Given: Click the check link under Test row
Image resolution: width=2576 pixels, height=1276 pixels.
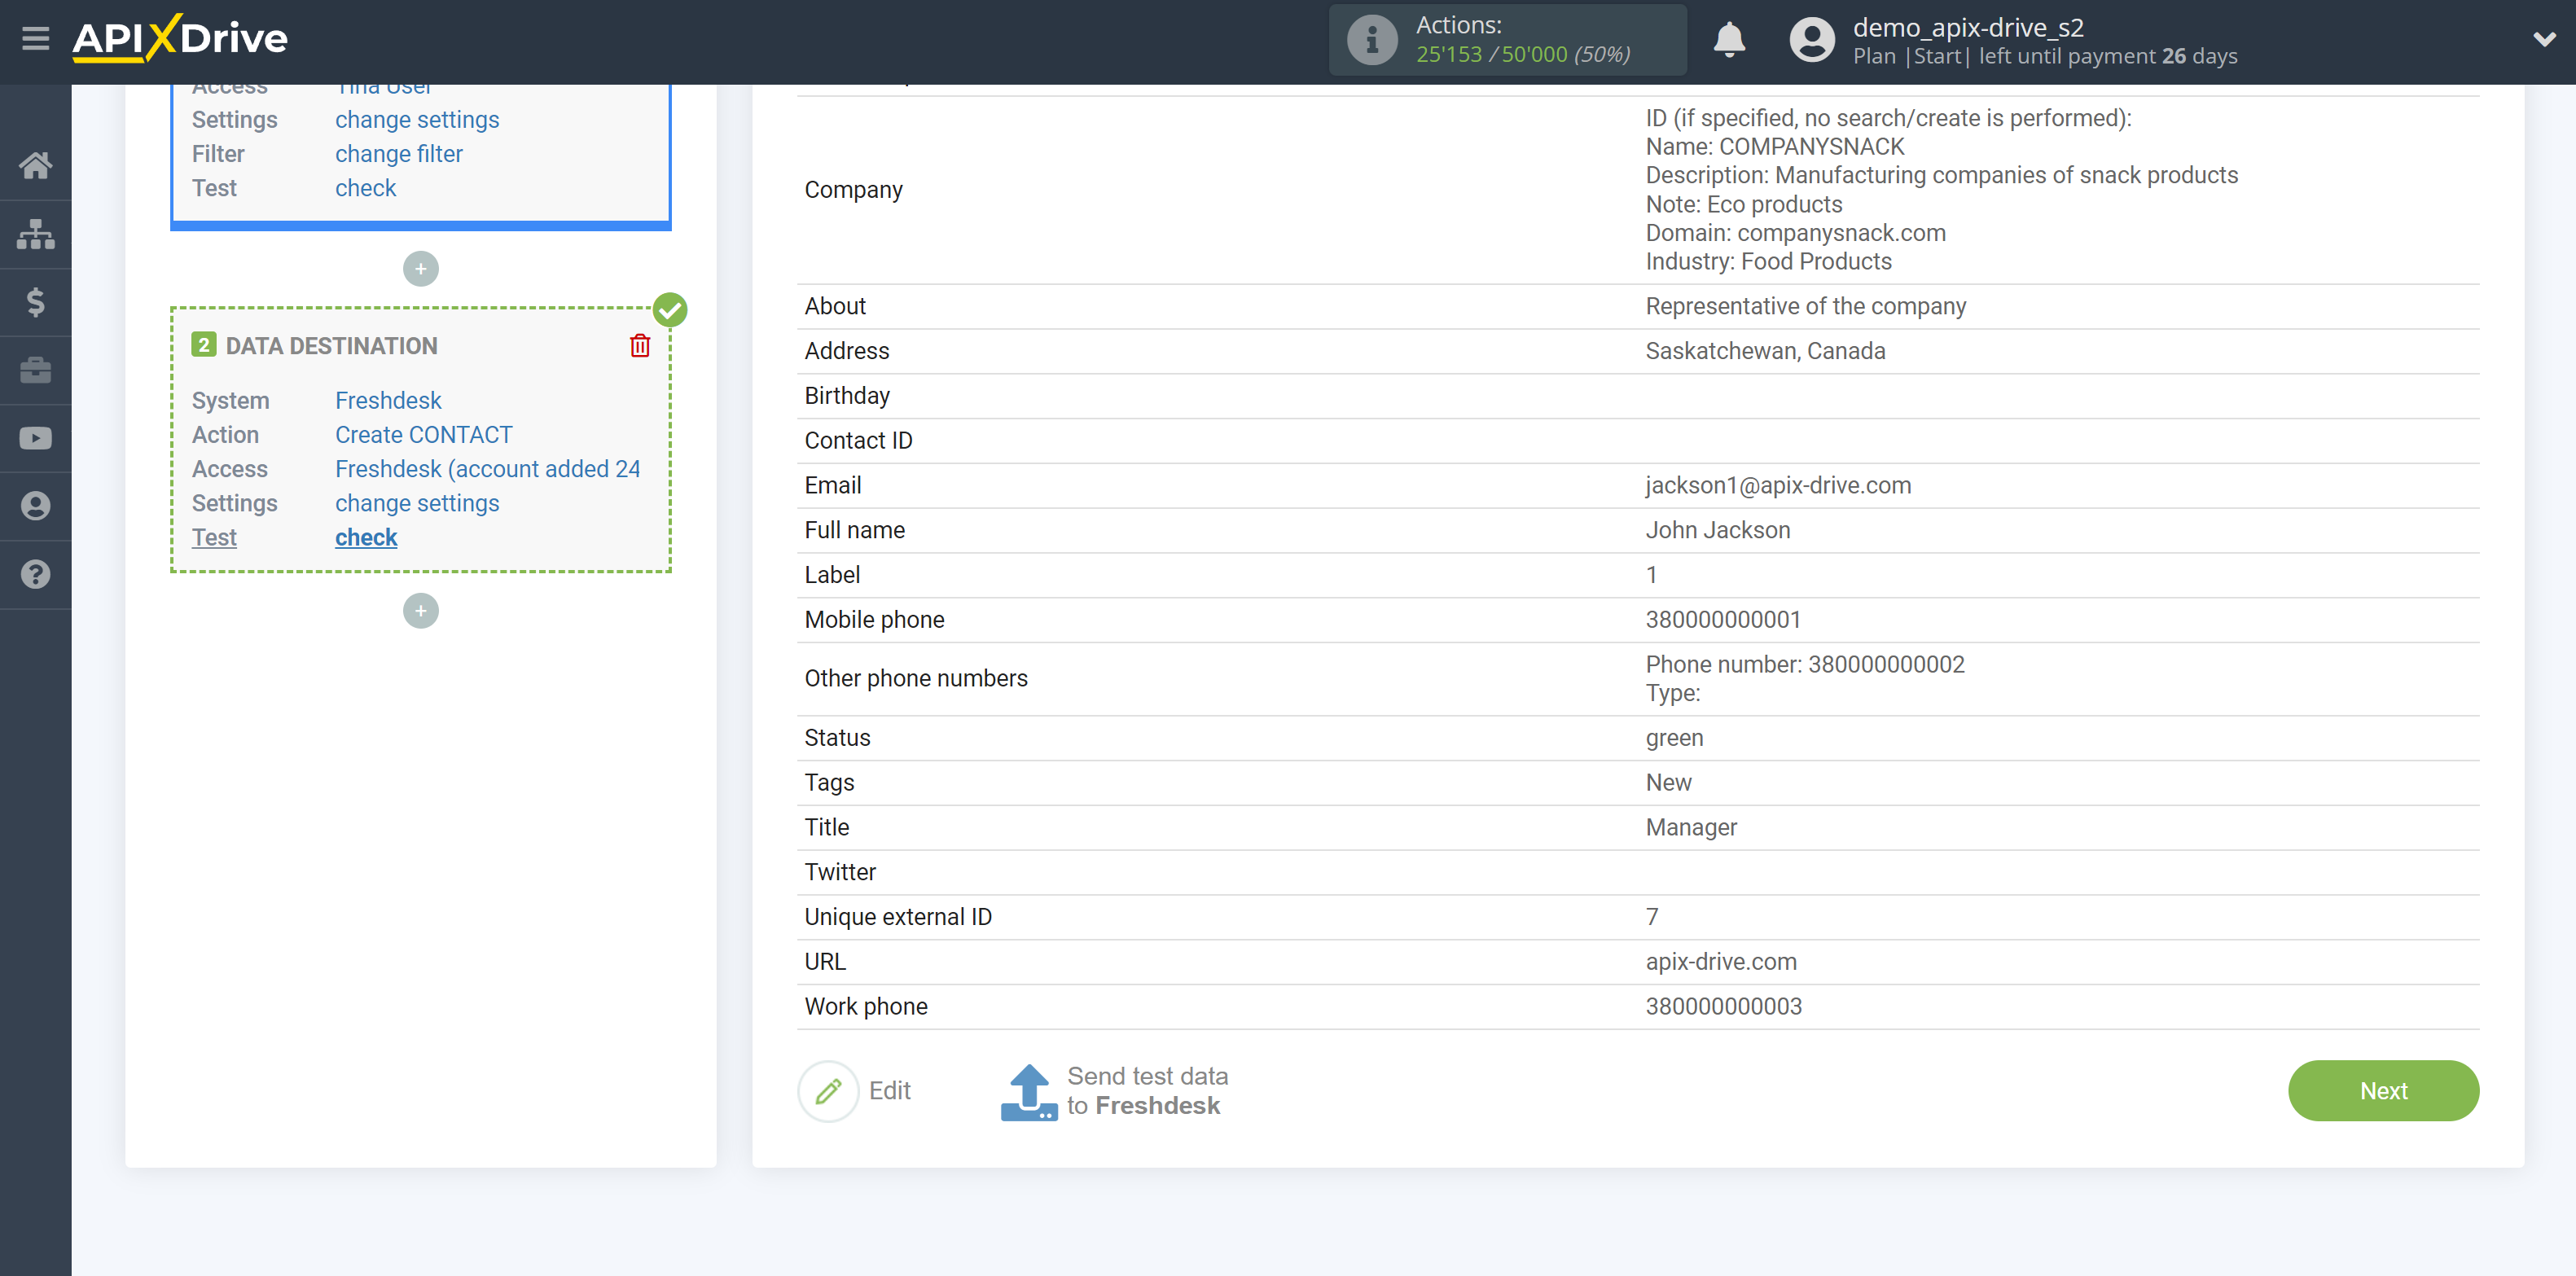Looking at the screenshot, I should (365, 537).
